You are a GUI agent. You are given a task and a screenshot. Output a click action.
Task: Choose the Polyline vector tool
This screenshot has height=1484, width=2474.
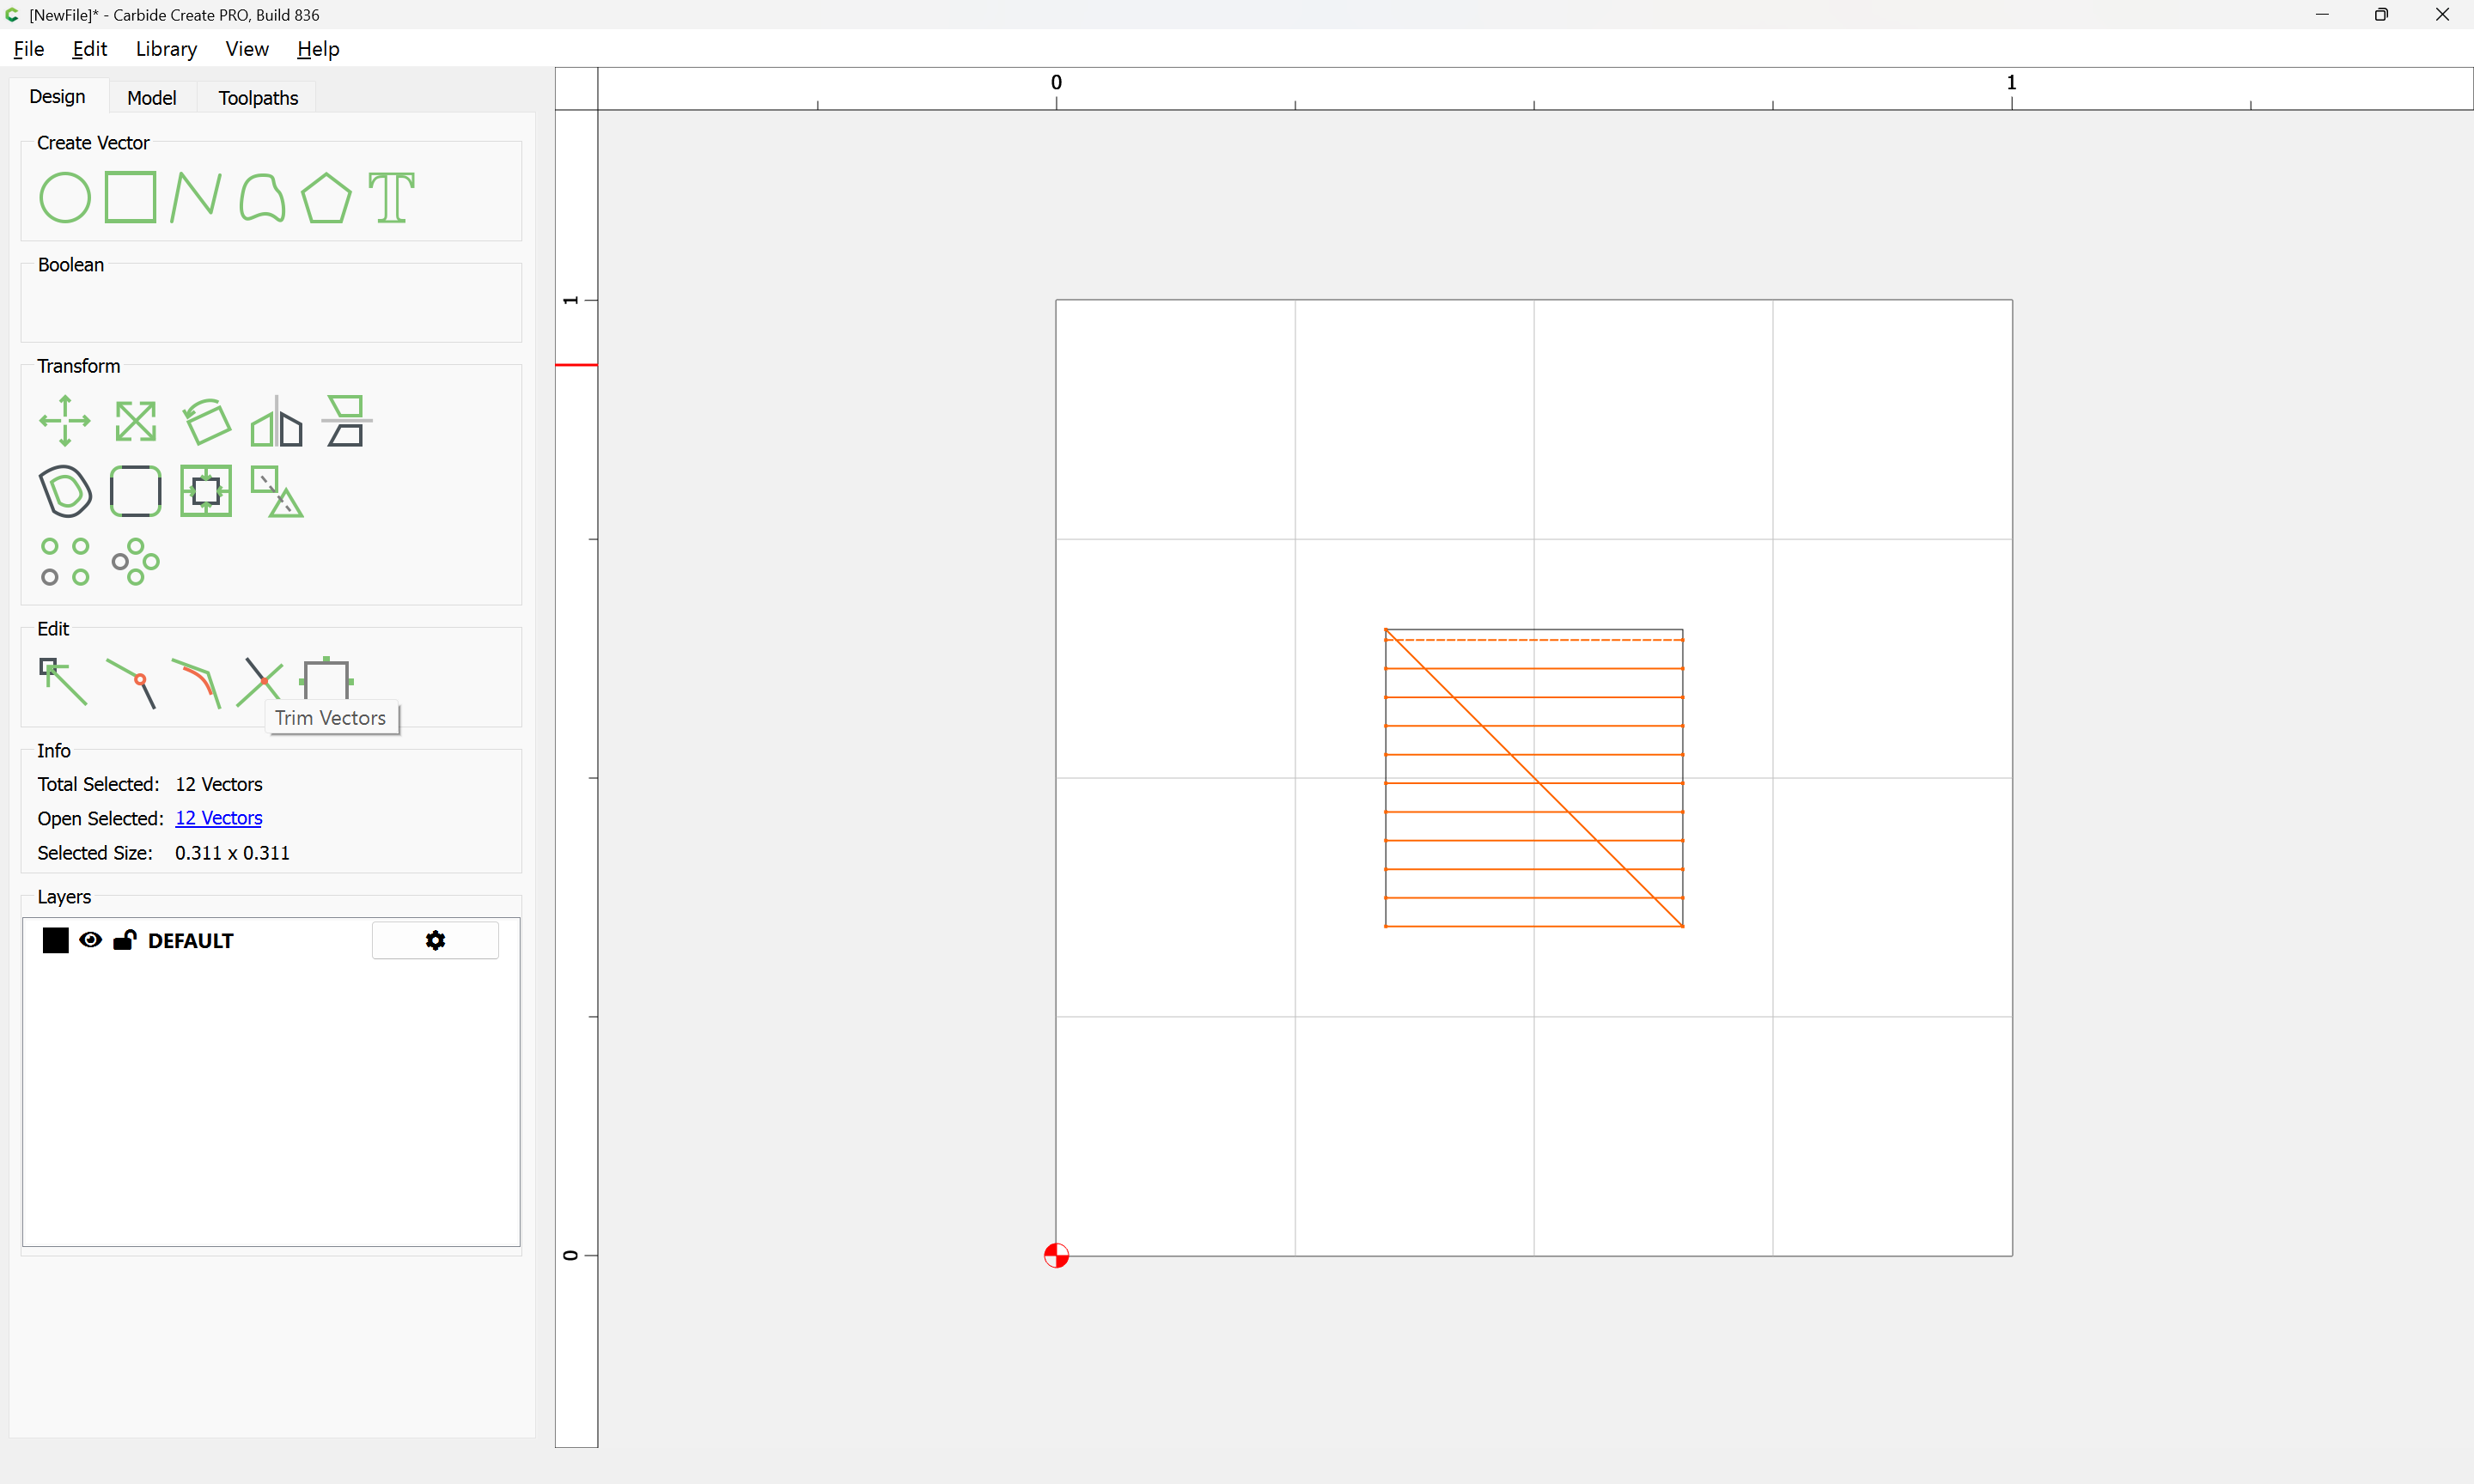[x=196, y=197]
